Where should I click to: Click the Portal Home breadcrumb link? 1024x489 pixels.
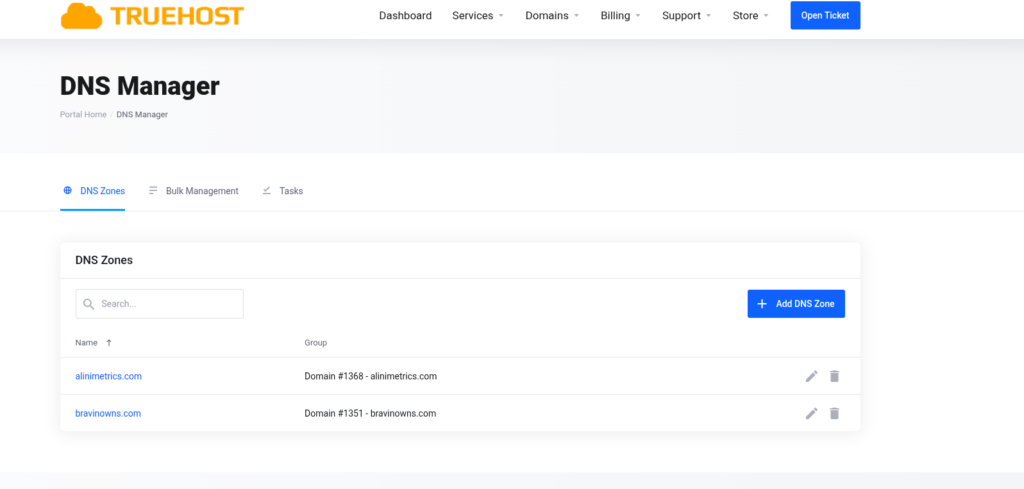coord(83,115)
